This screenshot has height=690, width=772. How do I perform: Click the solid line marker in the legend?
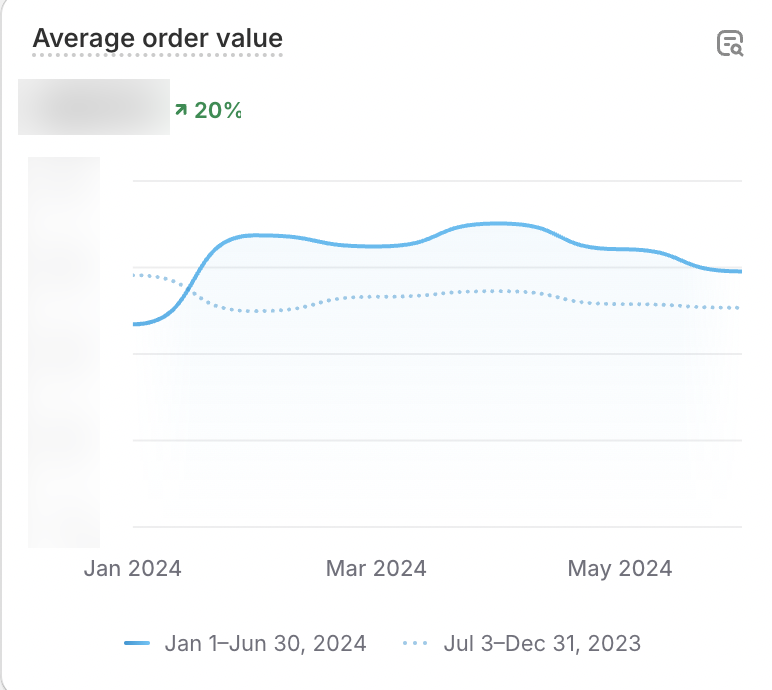137,643
